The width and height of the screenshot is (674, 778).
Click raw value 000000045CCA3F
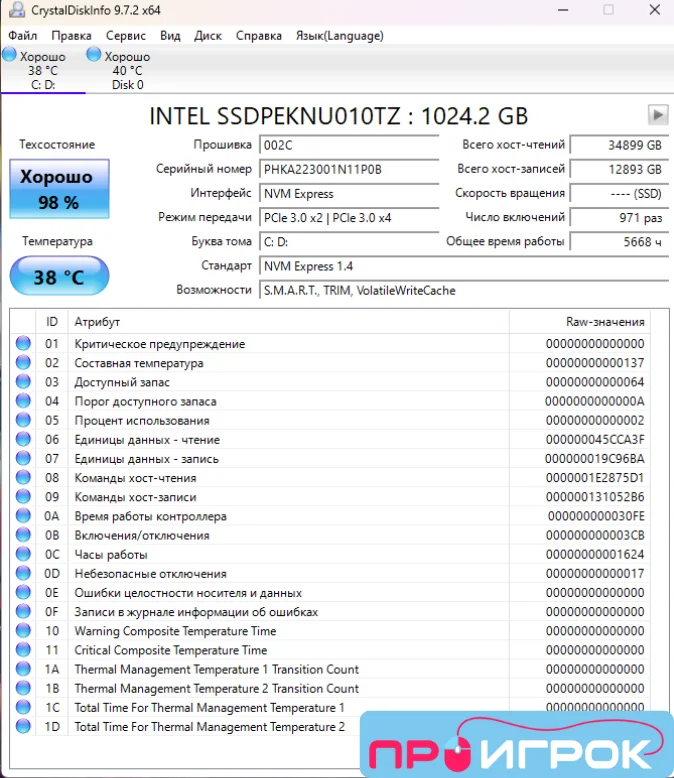pos(595,440)
